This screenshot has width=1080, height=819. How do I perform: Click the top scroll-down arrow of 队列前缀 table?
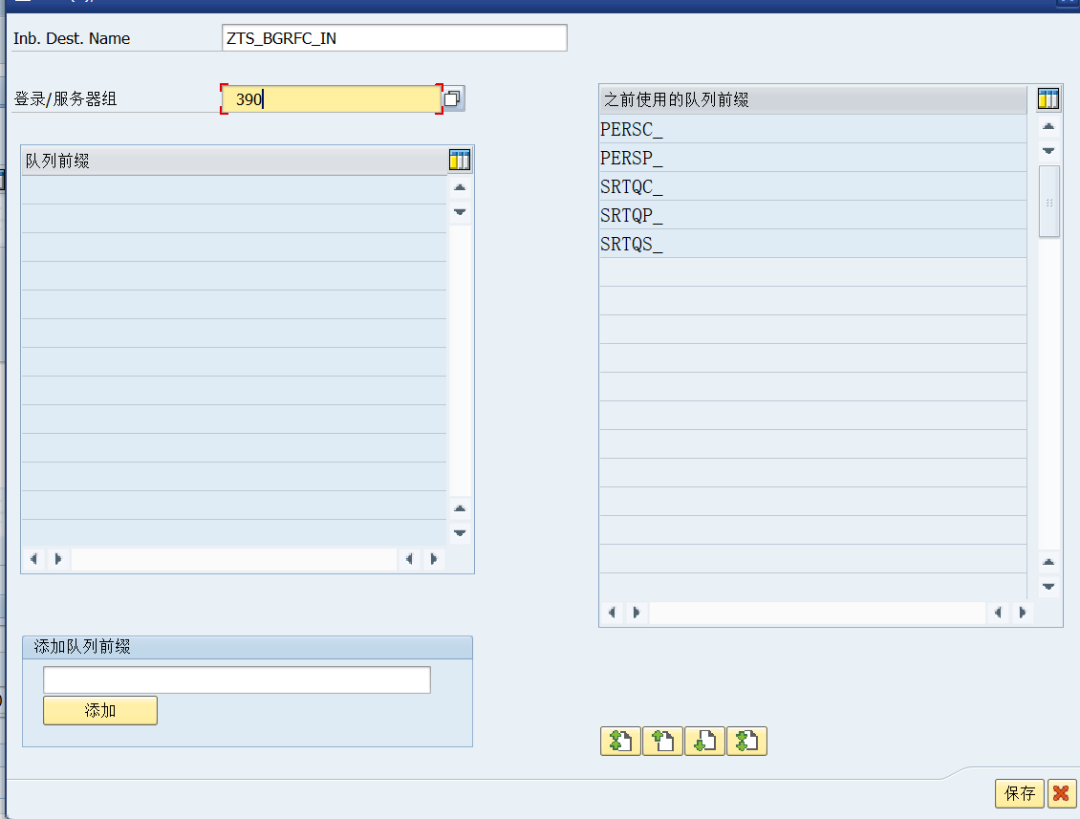pos(460,212)
